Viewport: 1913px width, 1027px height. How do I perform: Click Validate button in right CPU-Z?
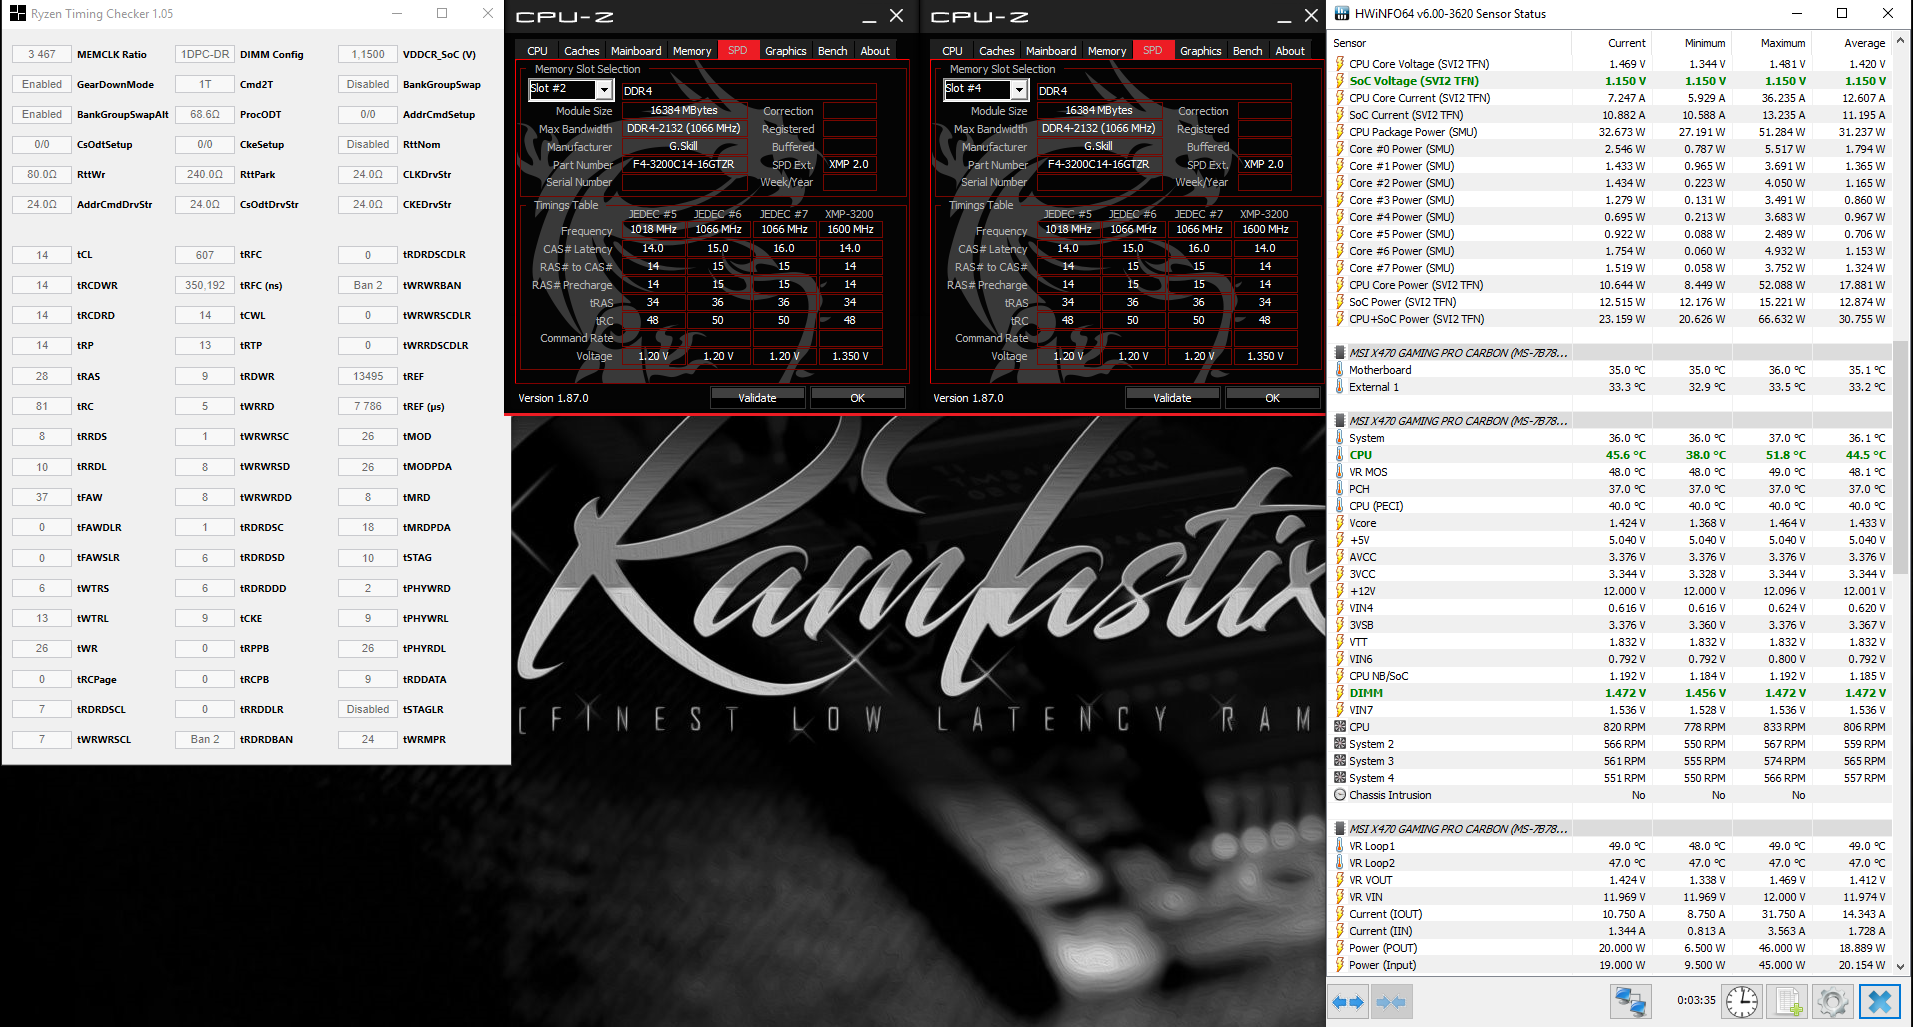[1172, 398]
